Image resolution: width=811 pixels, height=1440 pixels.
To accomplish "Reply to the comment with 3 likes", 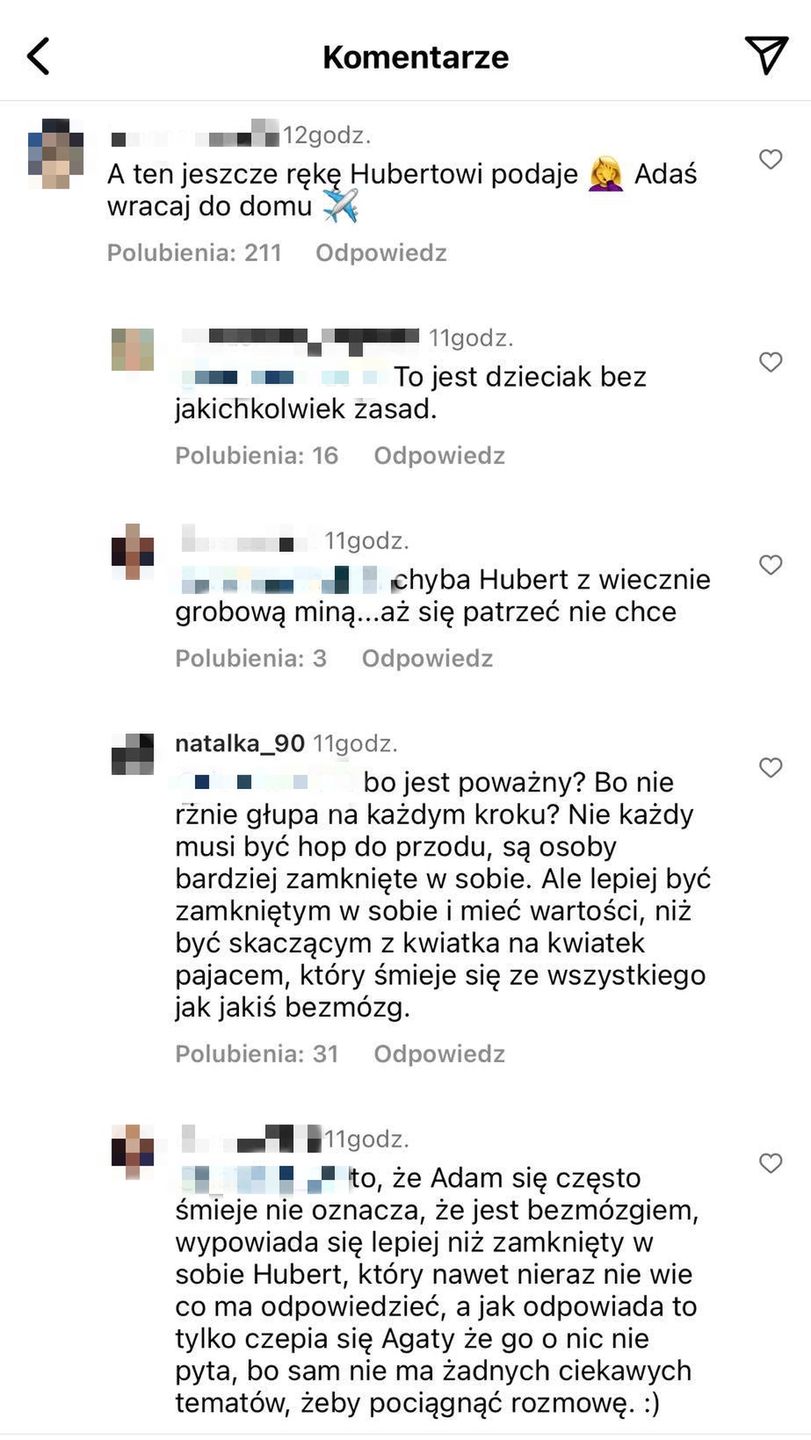I will pos(427,659).
